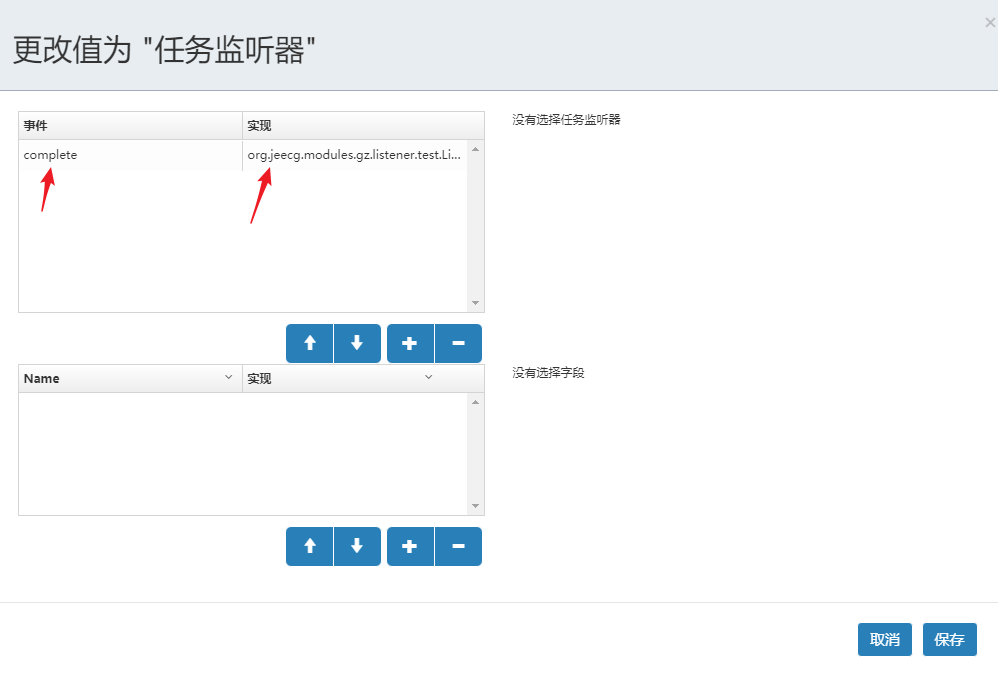Select the complete listener row
Image resolution: width=998 pixels, height=677 pixels.
[50, 155]
